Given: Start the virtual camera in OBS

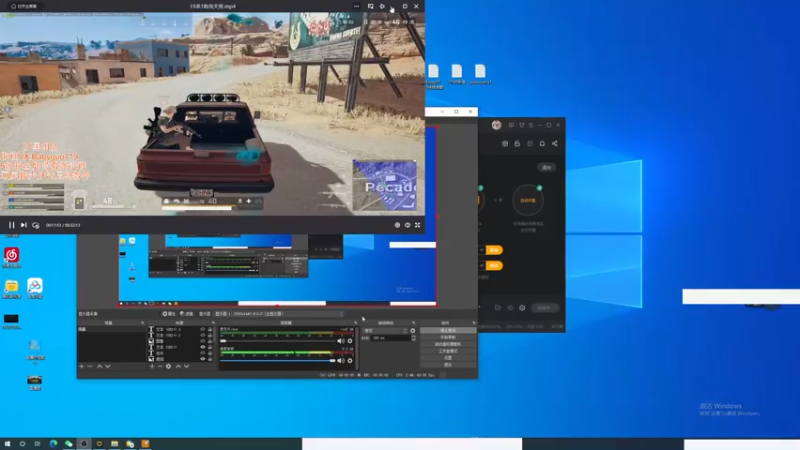Looking at the screenshot, I should (x=448, y=344).
